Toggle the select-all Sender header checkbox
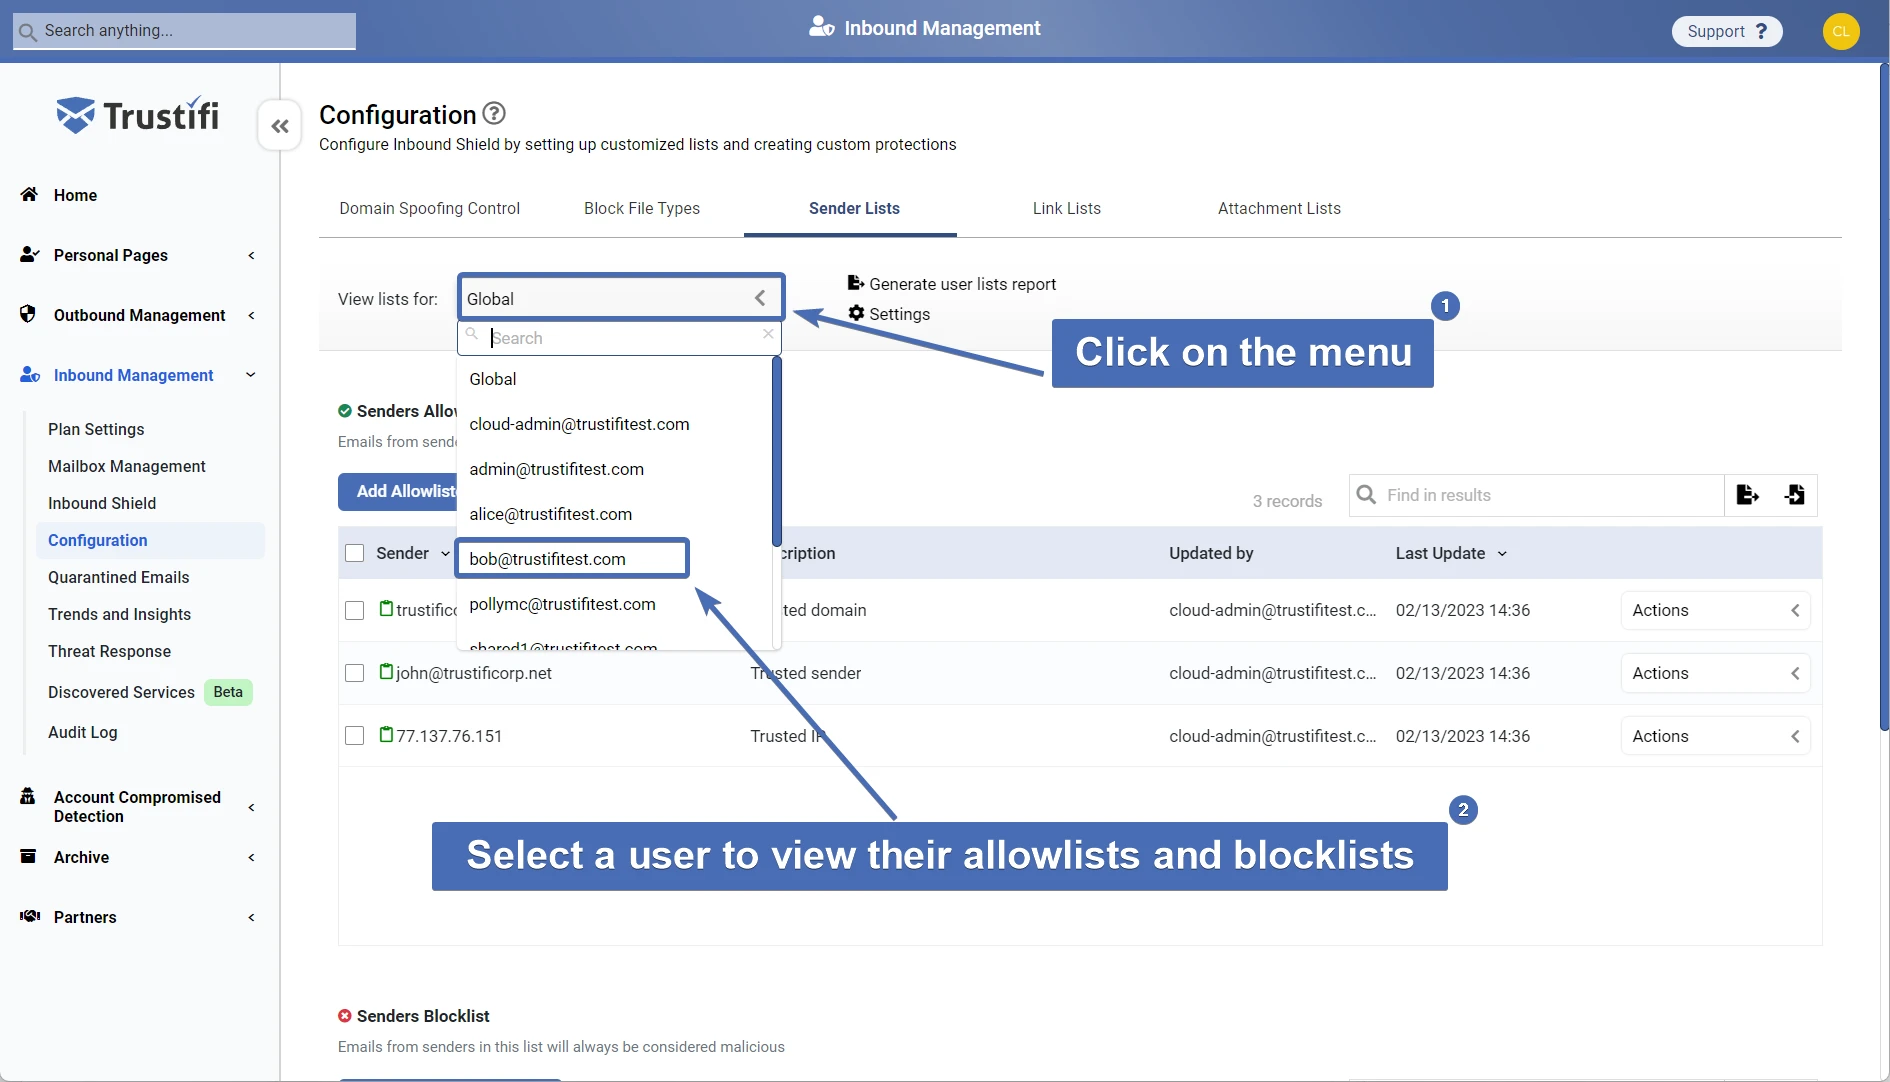This screenshot has width=1890, height=1082. [x=354, y=553]
